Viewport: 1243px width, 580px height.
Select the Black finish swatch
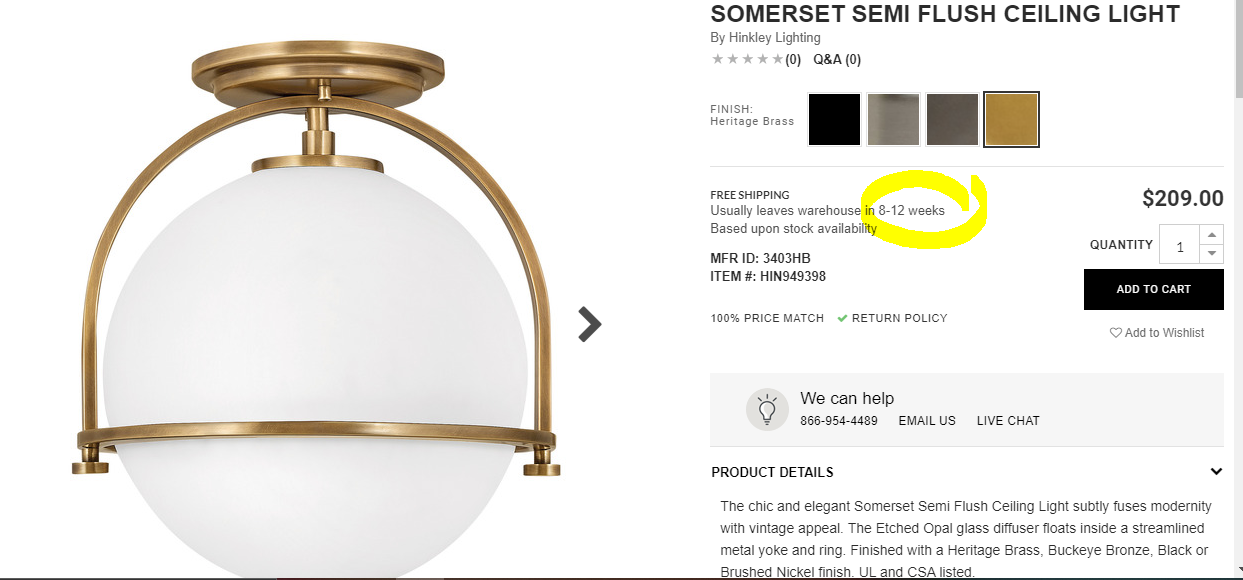coord(835,120)
